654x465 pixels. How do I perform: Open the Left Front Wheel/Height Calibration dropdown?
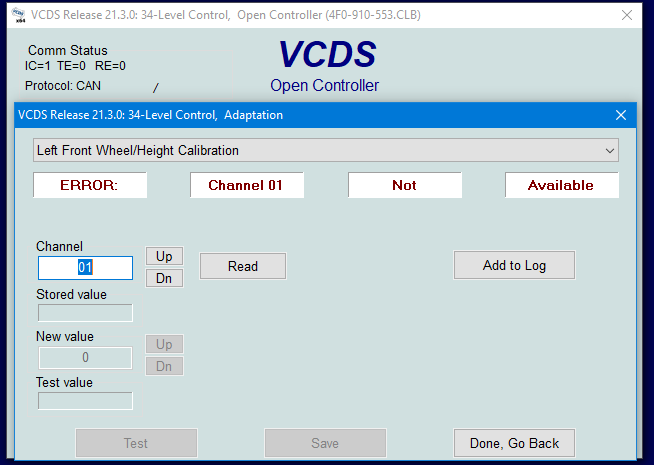point(326,150)
